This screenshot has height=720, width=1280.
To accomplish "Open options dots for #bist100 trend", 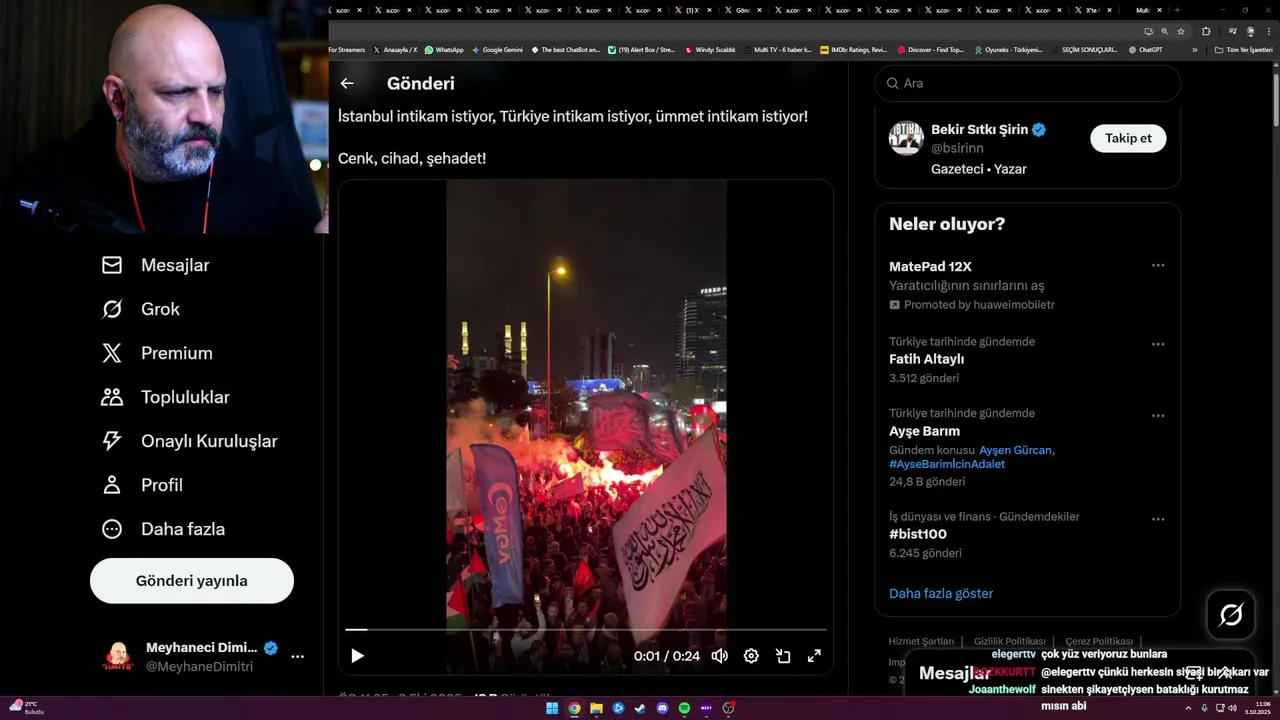I will pos(1158,519).
